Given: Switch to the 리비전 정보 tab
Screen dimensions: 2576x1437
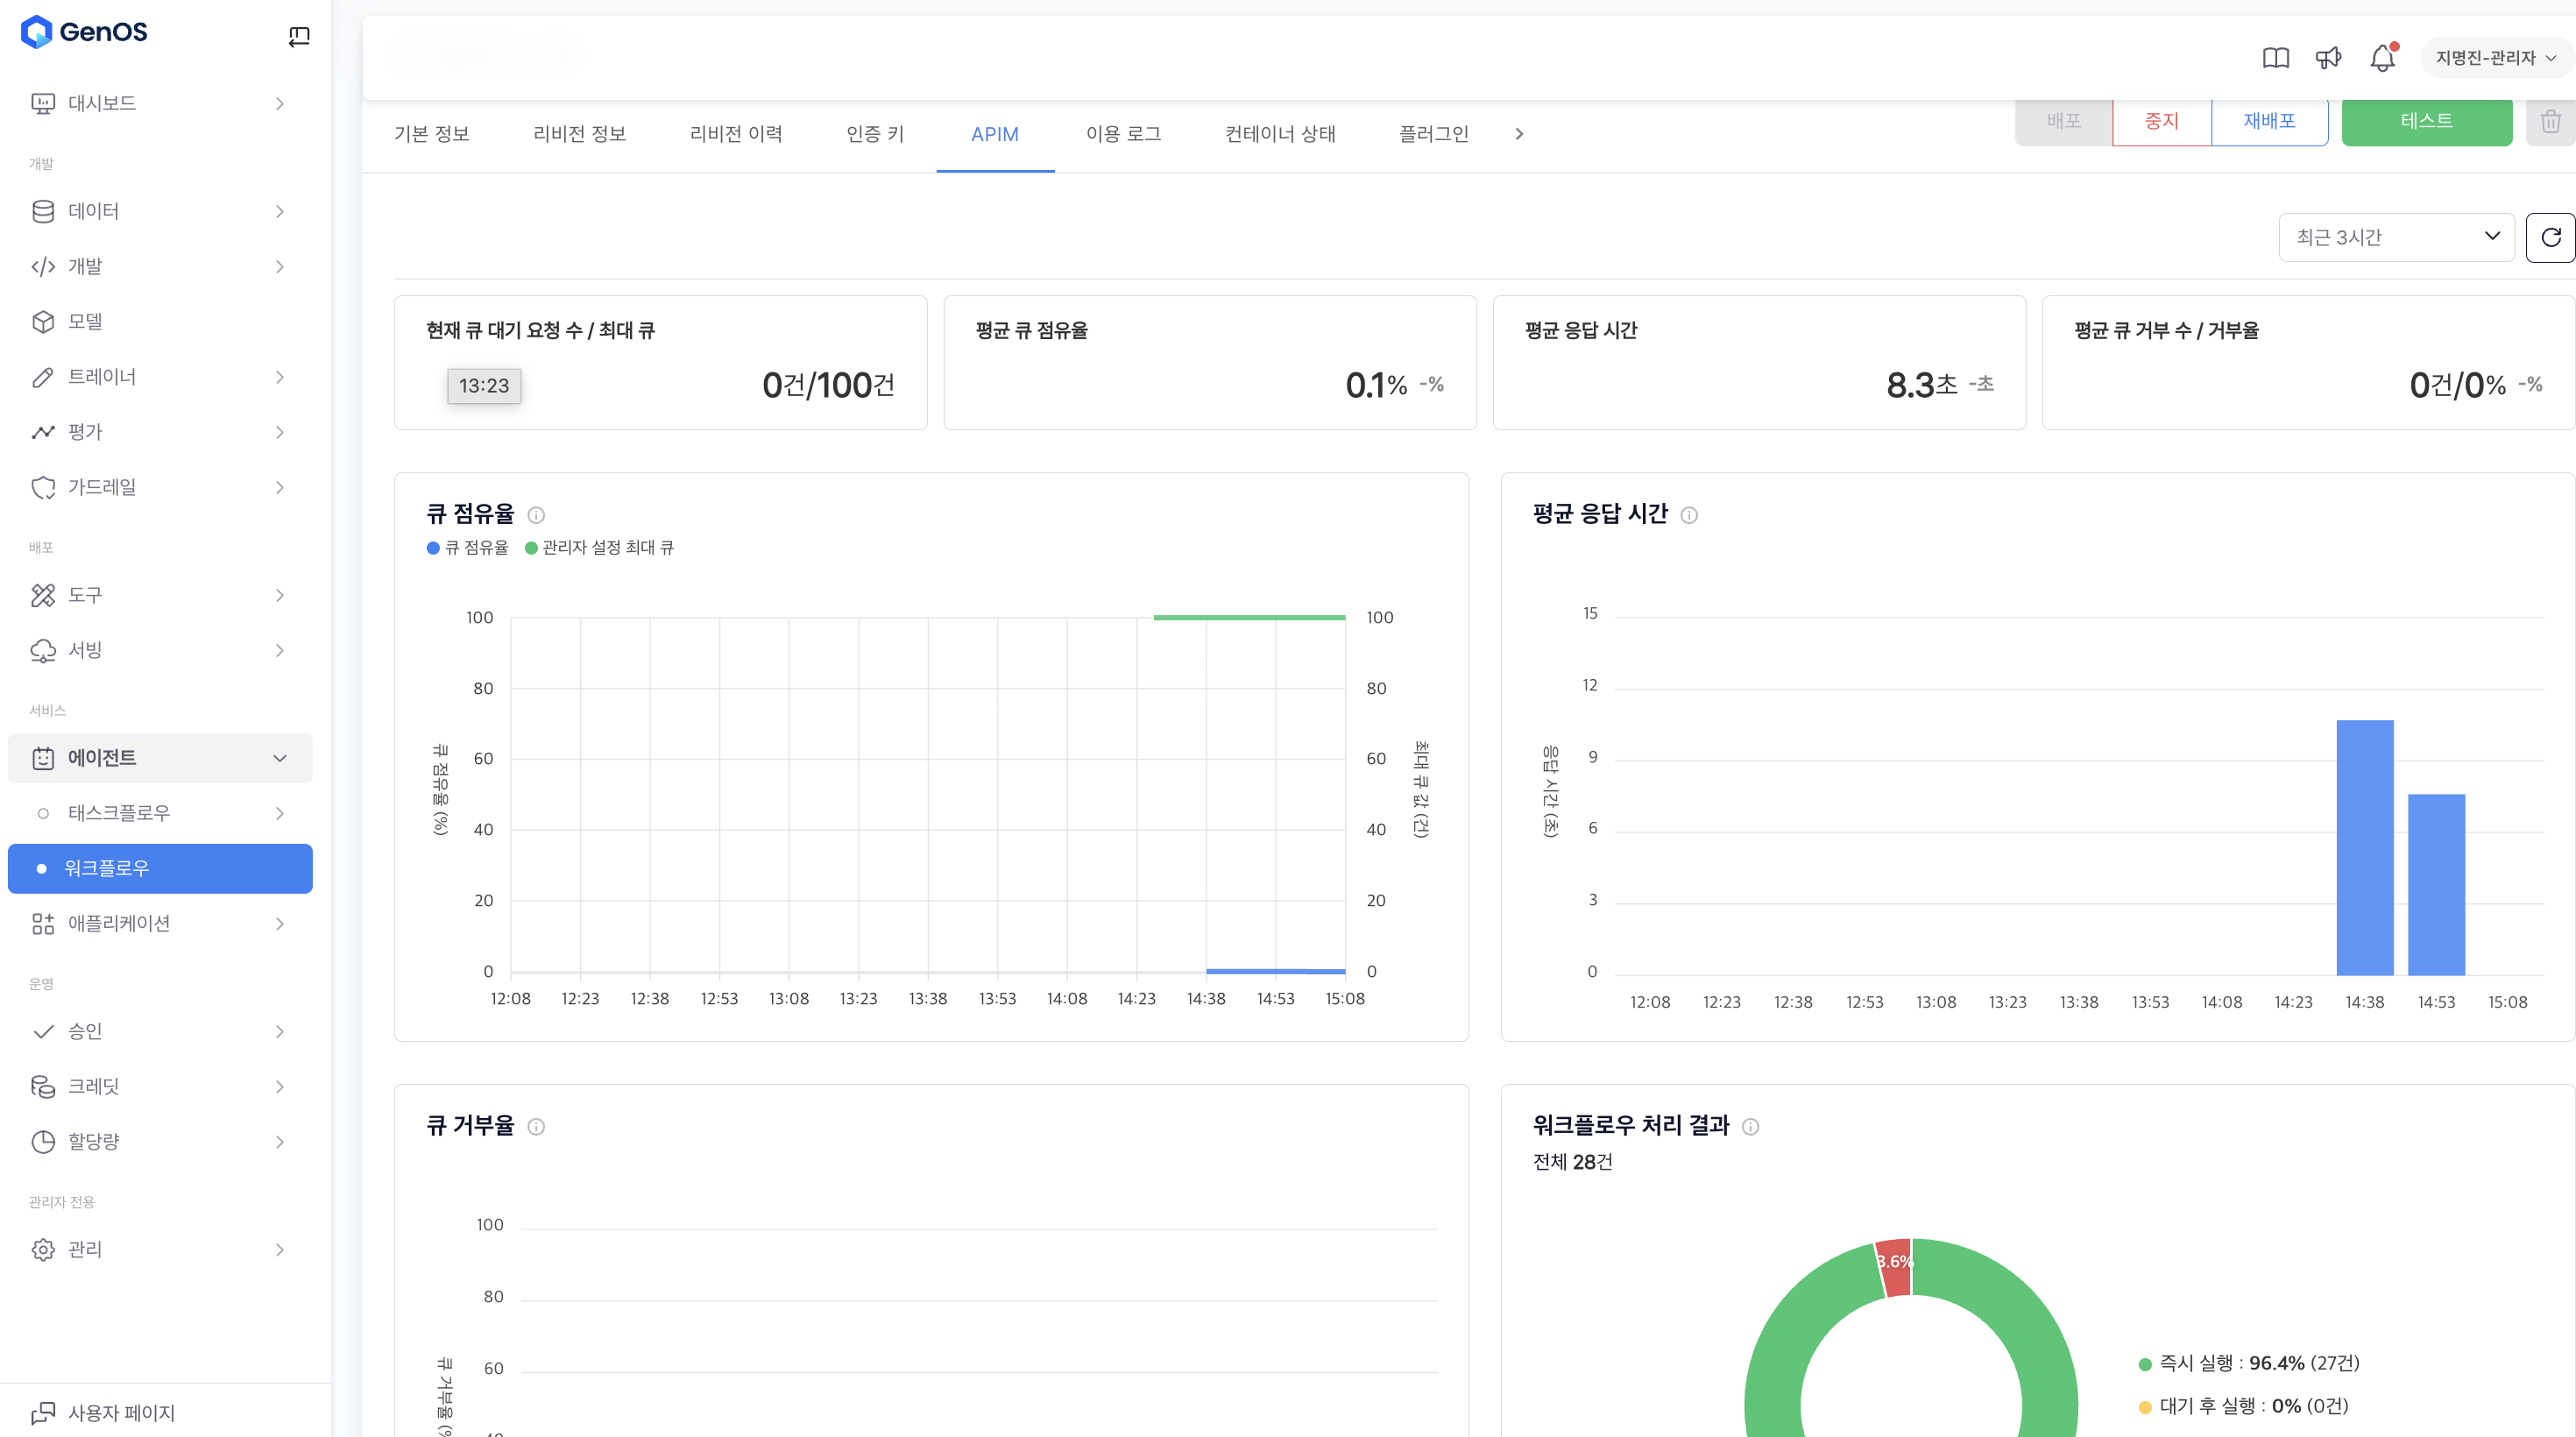Looking at the screenshot, I should coord(580,134).
